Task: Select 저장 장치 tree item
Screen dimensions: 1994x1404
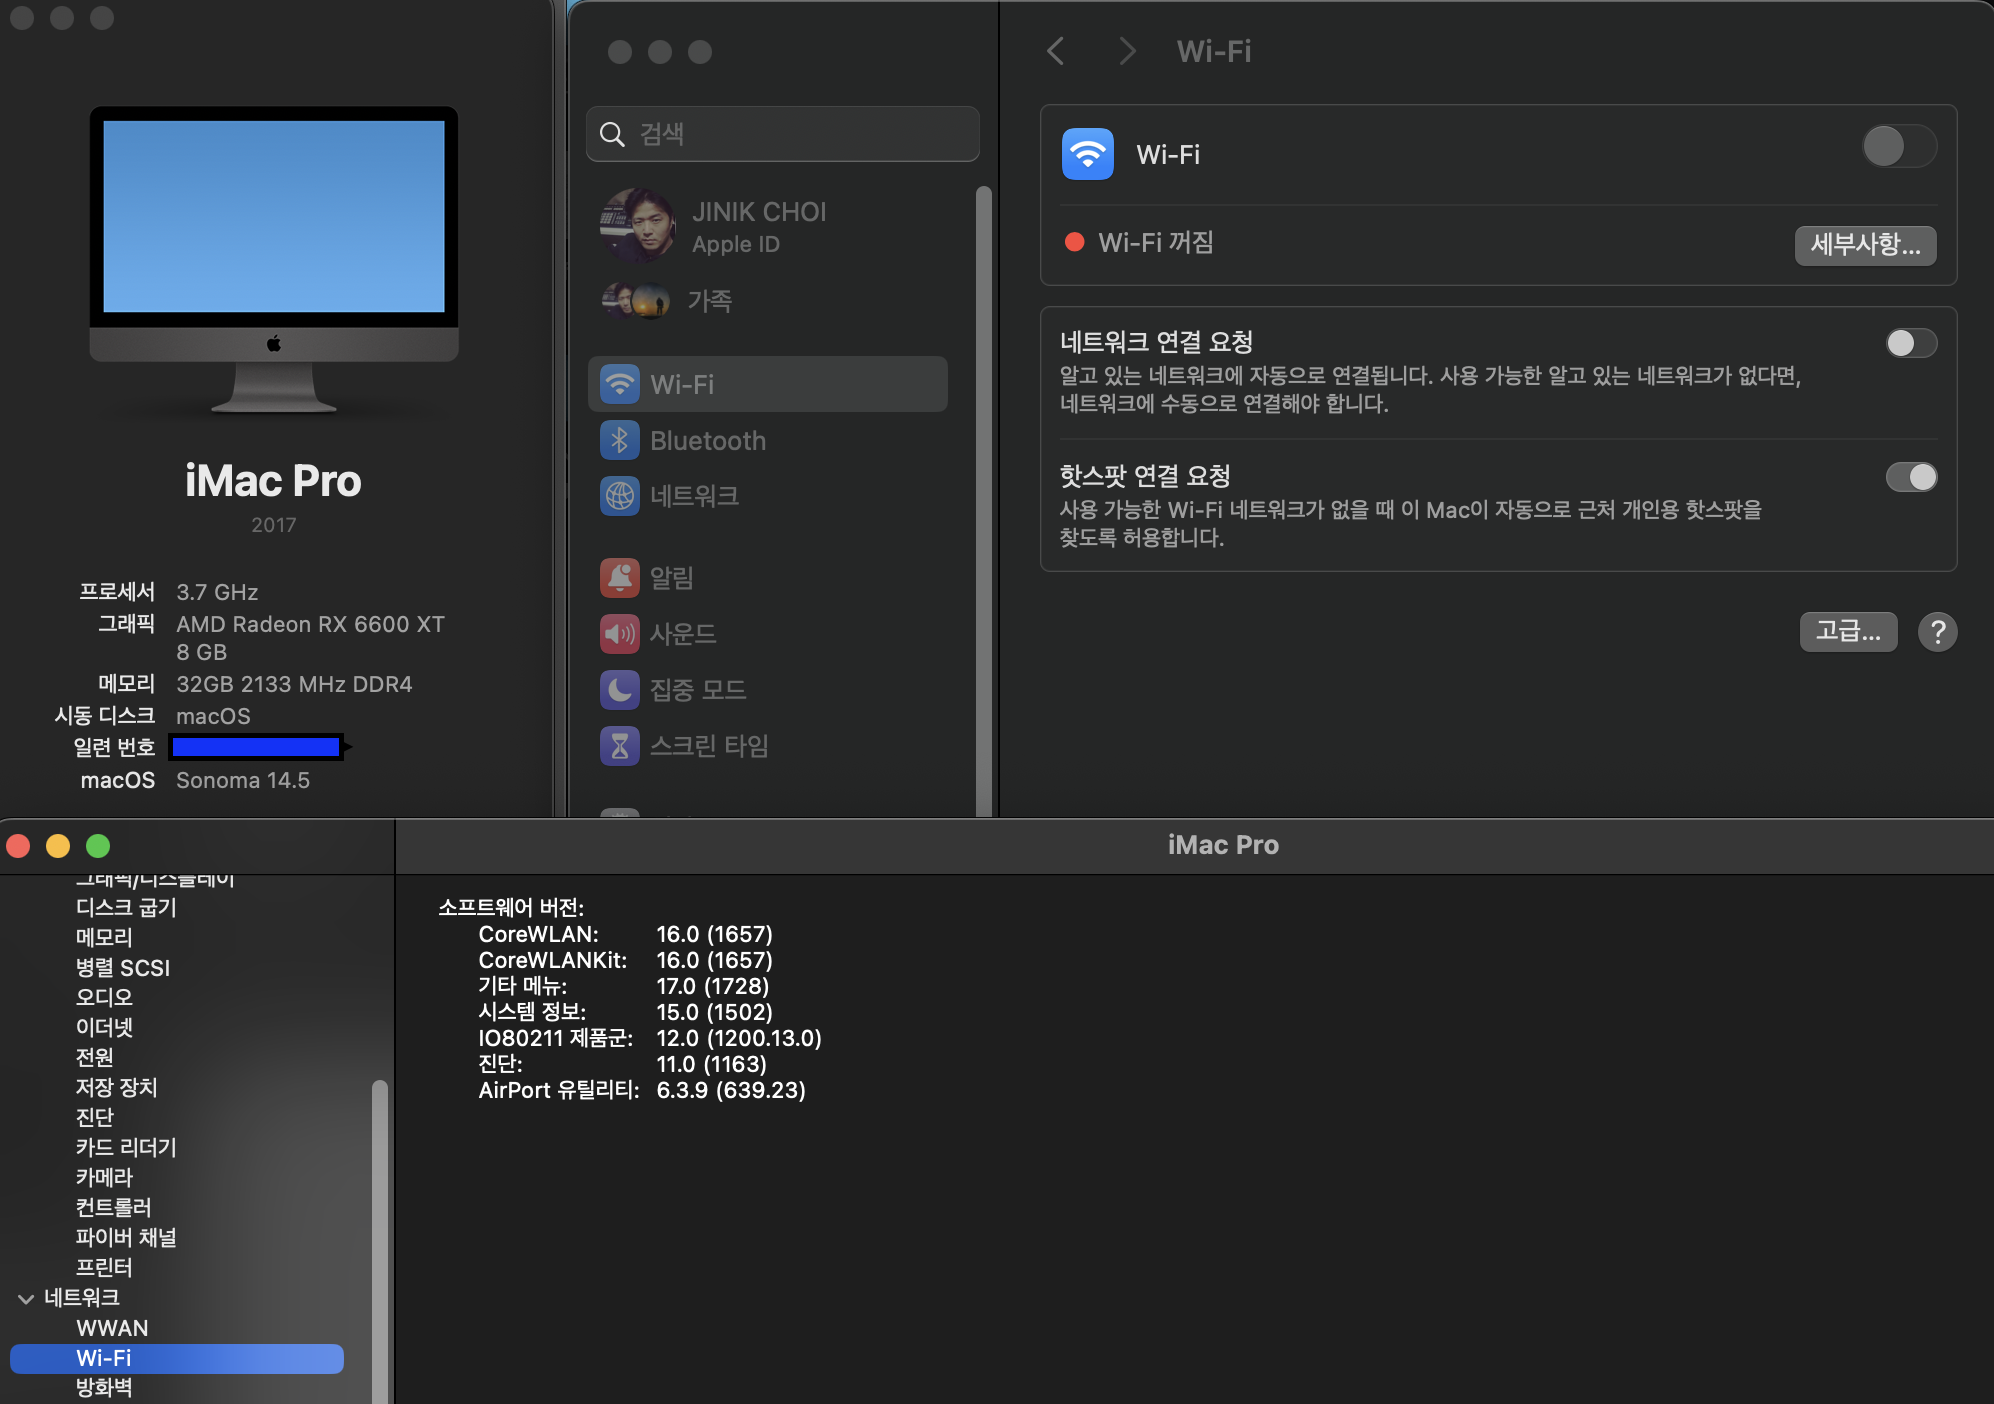Action: pos(116,1087)
